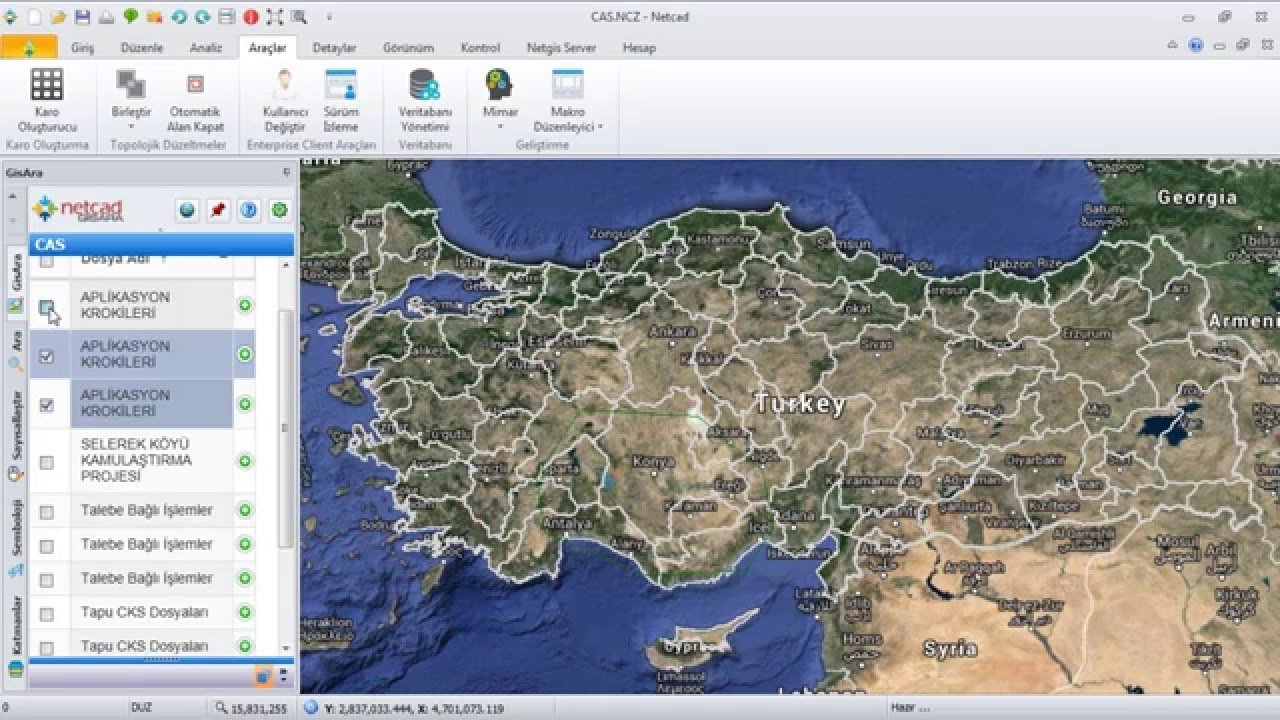The height and width of the screenshot is (720, 1280).
Task: Open the quick access toolbar customize arrow
Action: tap(329, 17)
